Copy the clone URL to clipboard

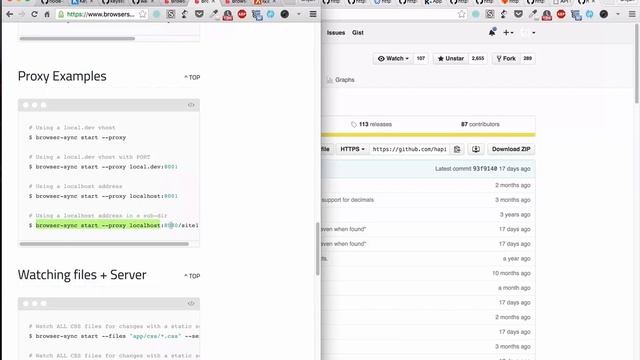coord(457,149)
